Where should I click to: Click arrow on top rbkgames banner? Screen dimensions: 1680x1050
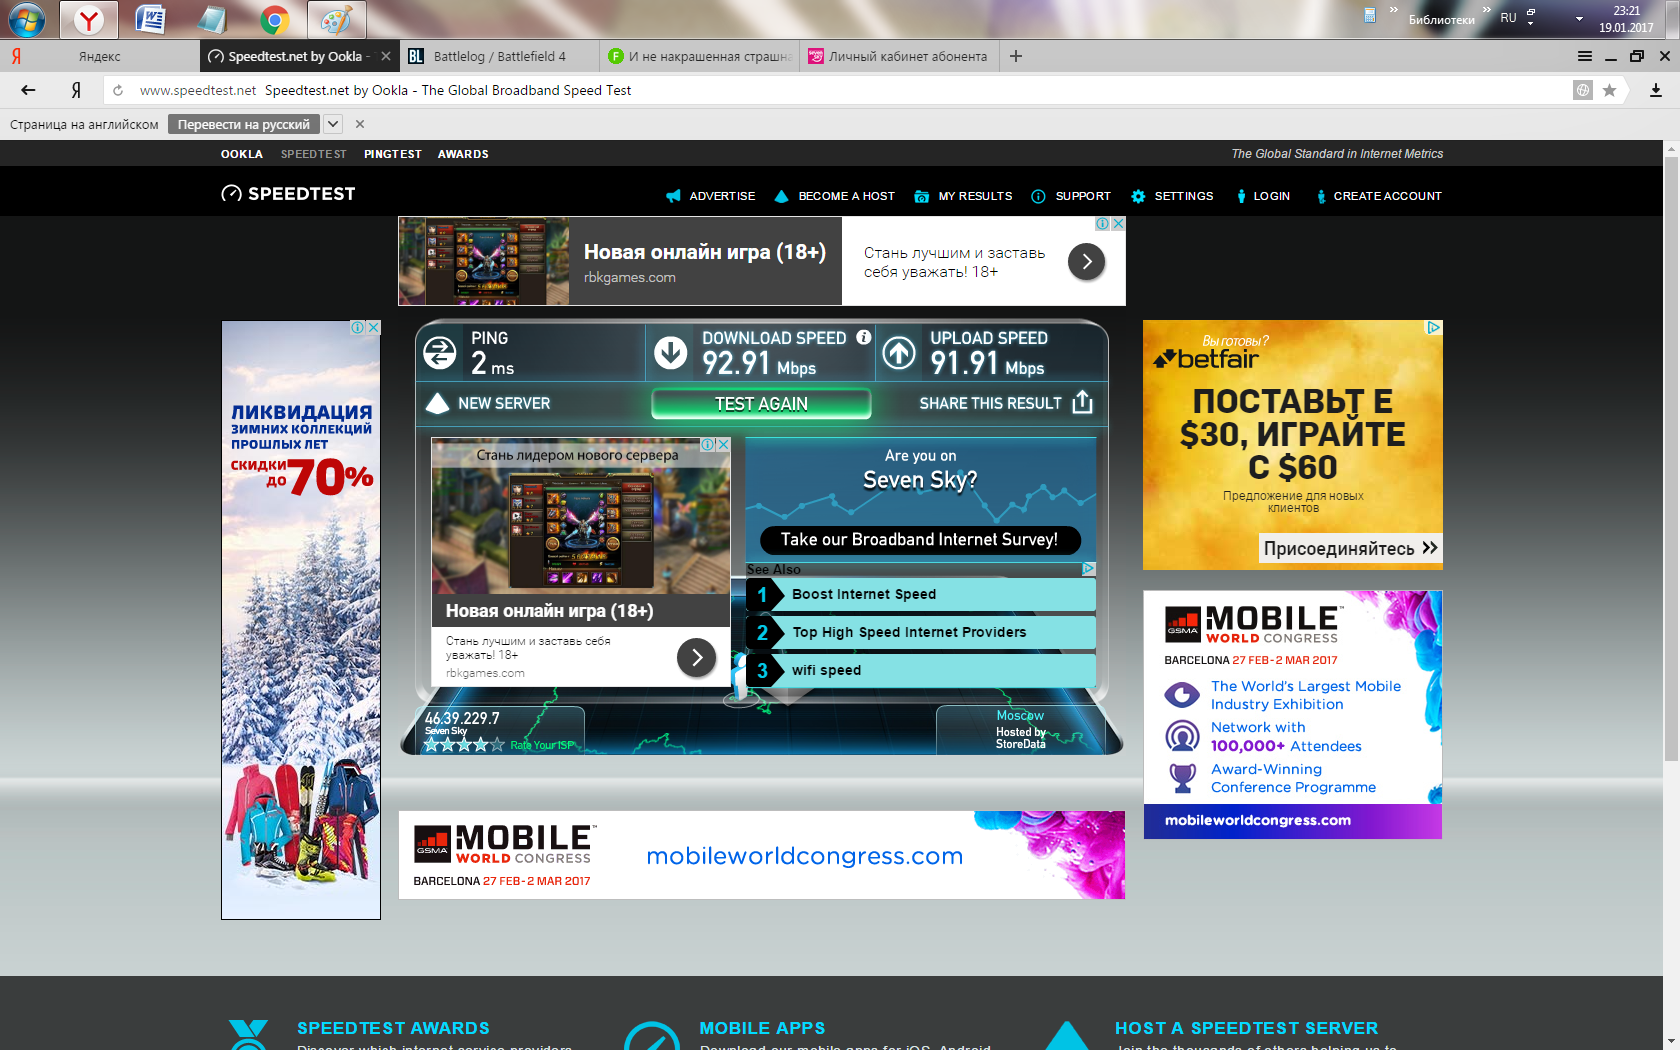tap(1087, 262)
